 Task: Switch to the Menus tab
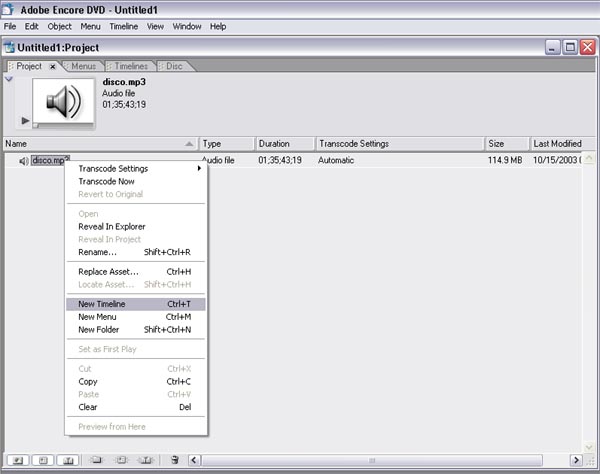click(83, 66)
